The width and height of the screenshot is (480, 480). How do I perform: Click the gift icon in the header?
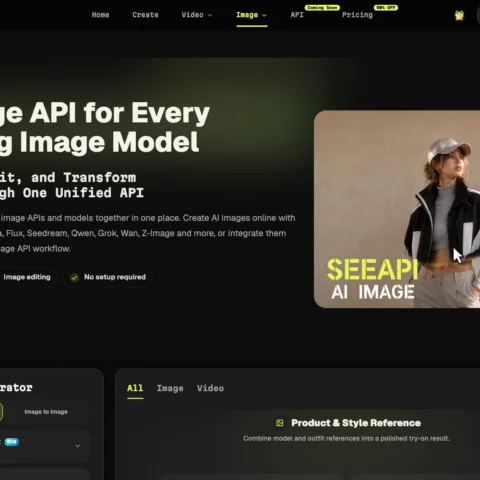[x=459, y=15]
